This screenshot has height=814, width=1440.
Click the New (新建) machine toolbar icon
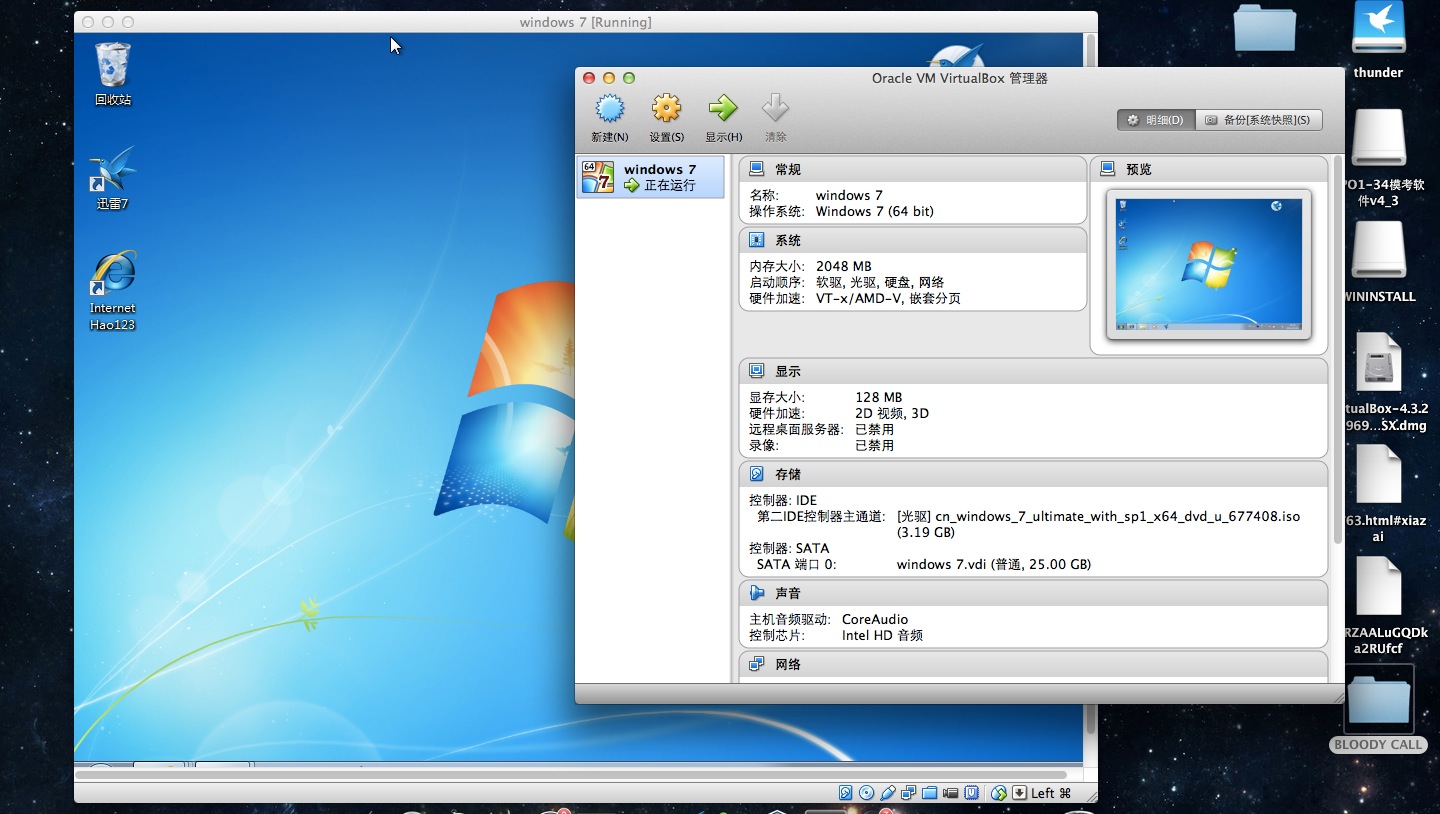[x=609, y=109]
